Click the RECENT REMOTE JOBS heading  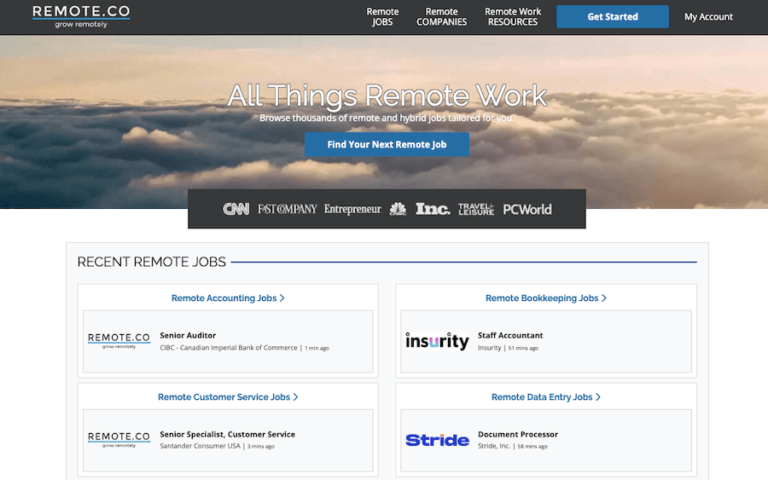point(151,262)
